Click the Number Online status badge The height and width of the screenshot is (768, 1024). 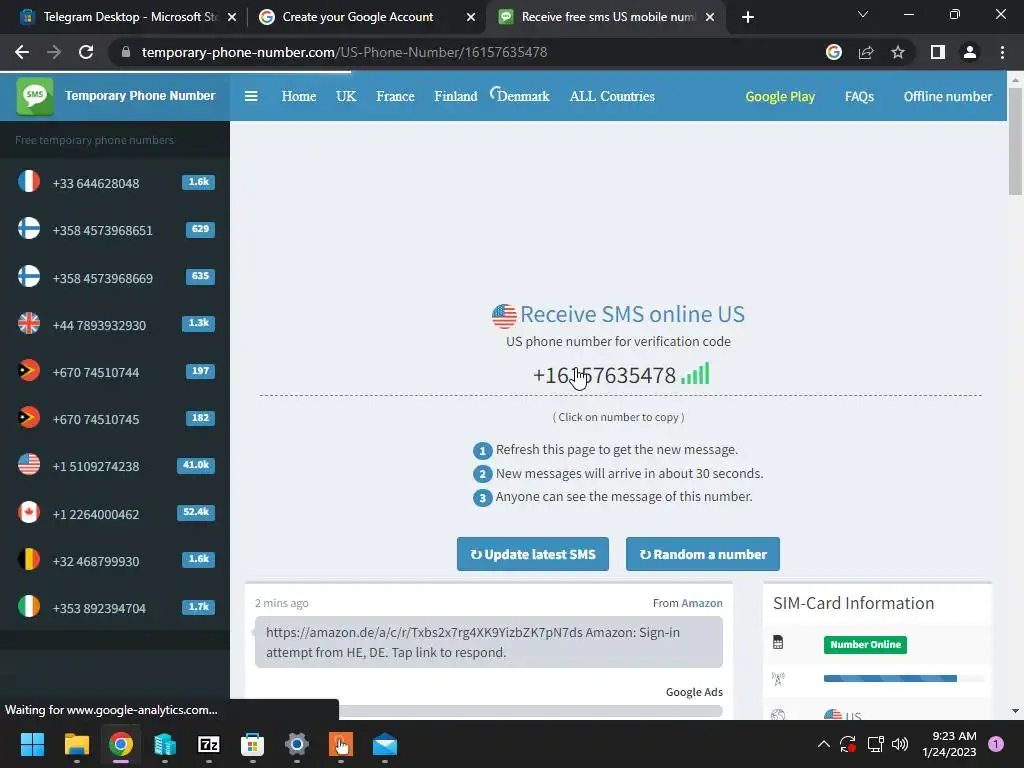pyautogui.click(x=865, y=645)
